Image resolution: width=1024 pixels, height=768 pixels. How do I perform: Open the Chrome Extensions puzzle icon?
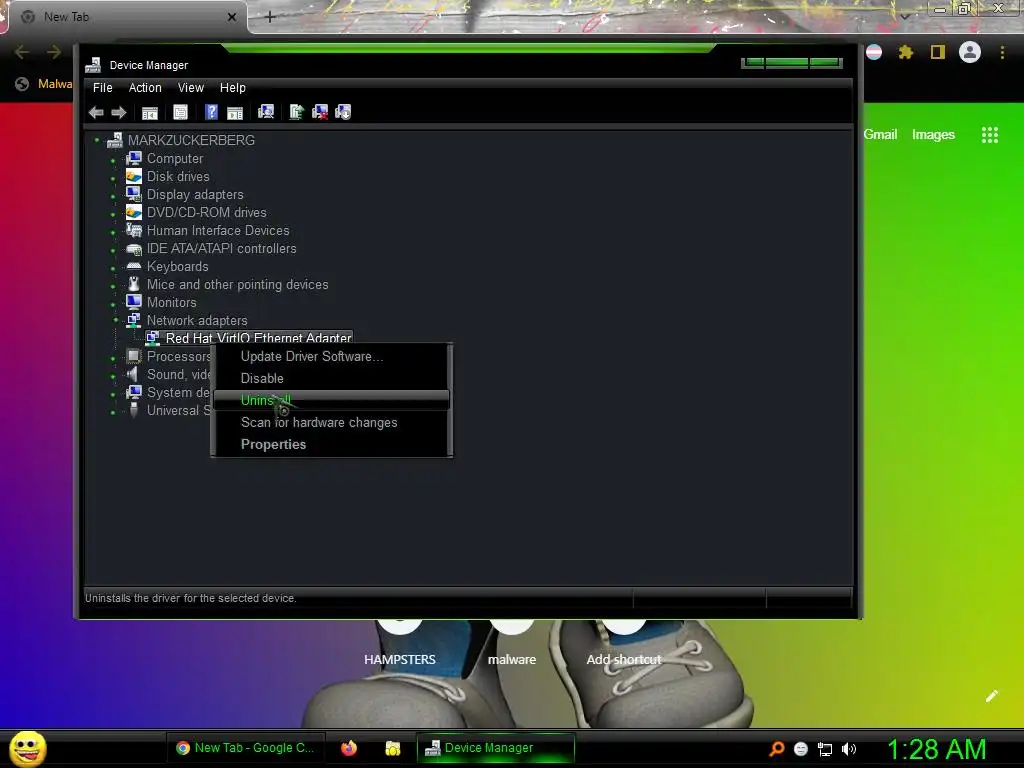(x=905, y=52)
